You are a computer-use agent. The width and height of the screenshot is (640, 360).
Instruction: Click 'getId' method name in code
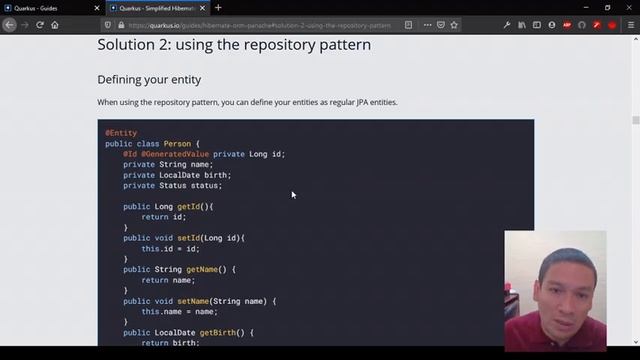[189, 207]
